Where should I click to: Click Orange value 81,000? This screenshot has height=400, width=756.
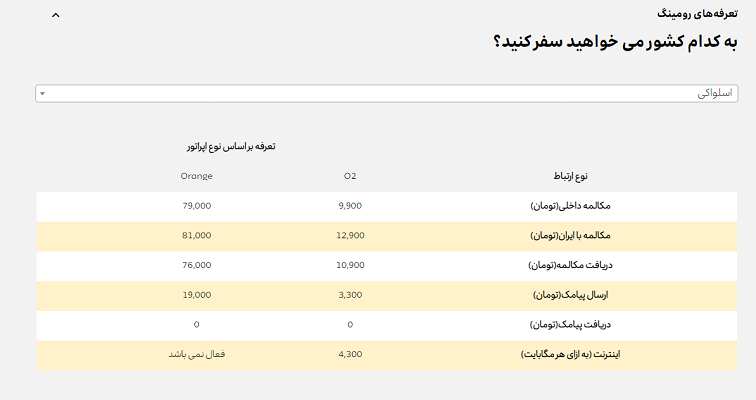click(197, 235)
